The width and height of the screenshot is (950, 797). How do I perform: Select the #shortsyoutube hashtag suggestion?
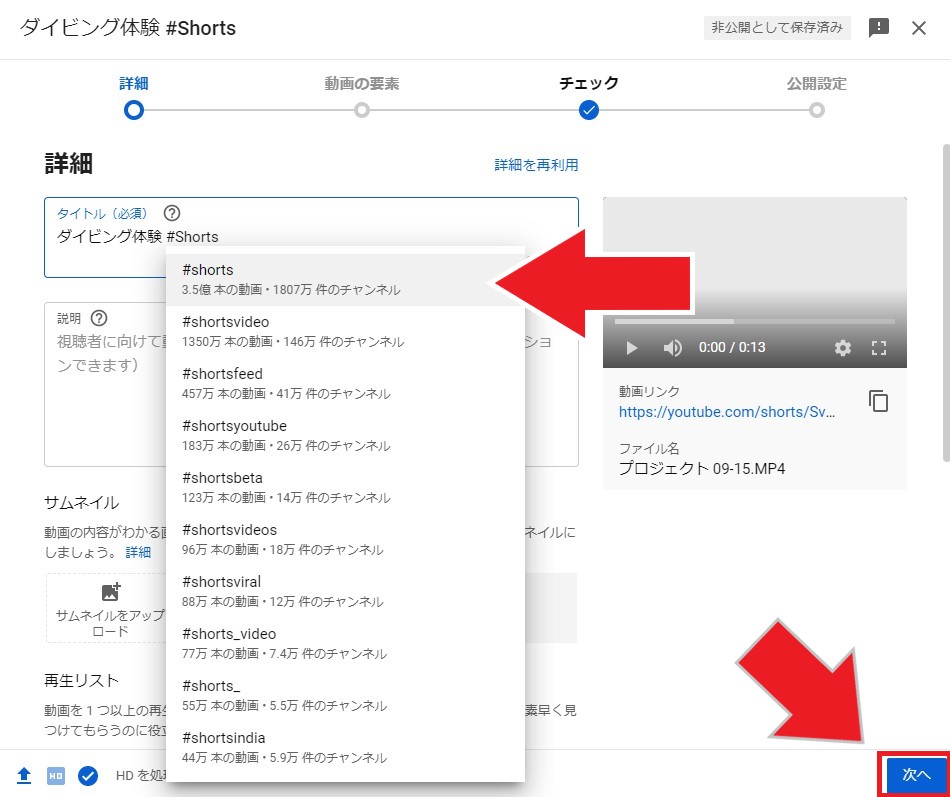345,436
